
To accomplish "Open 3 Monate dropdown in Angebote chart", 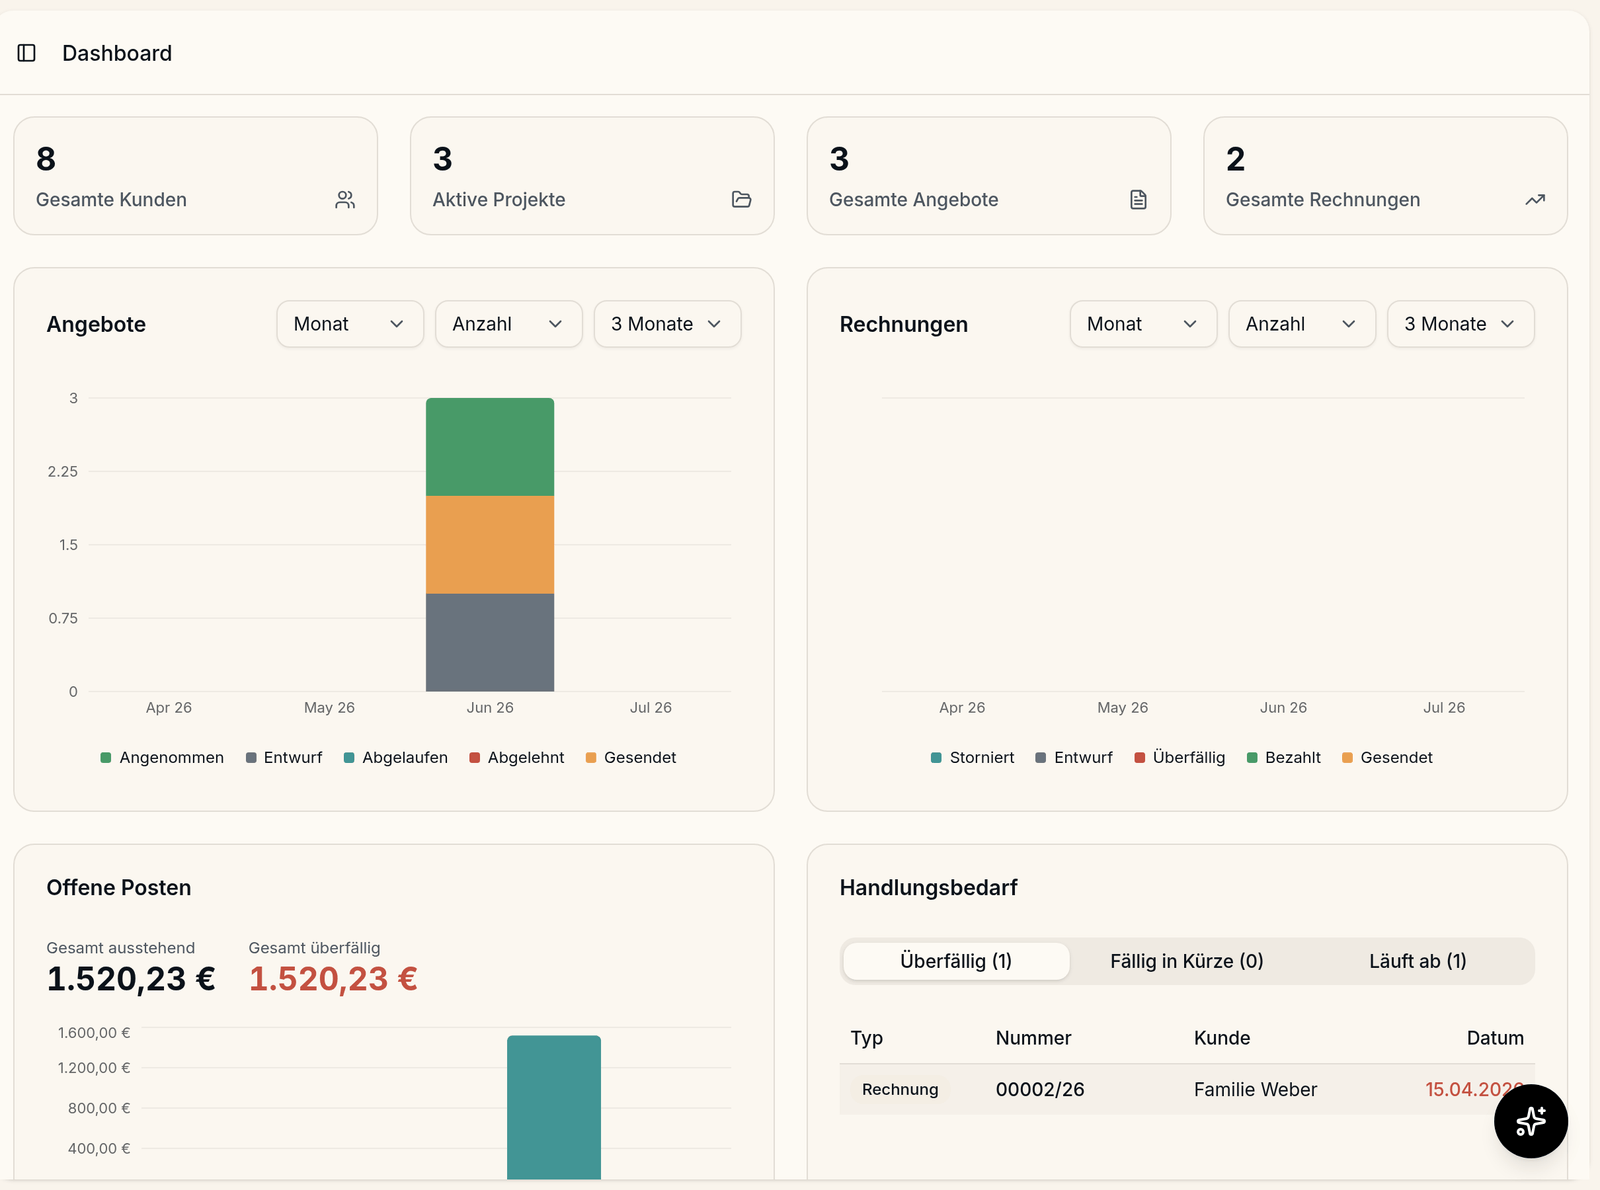I will [x=667, y=324].
